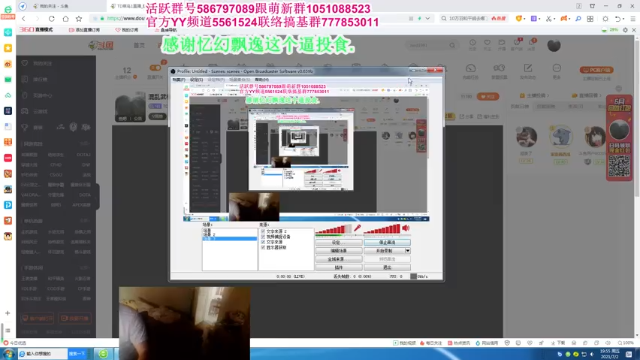Viewport: 640px width, 360px height.
Task: Open the 首页 nav tab on Douyu
Action: click(139, 45)
